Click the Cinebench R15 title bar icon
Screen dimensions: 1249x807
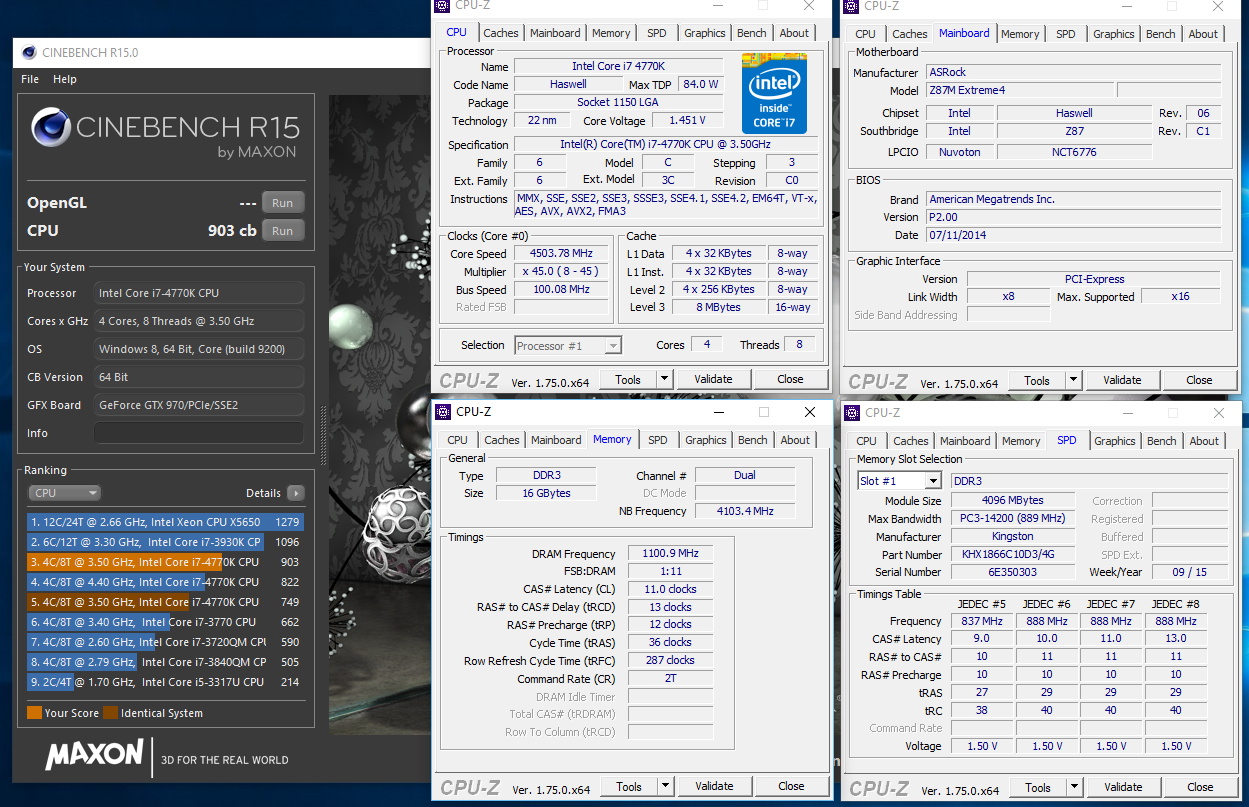(x=28, y=52)
